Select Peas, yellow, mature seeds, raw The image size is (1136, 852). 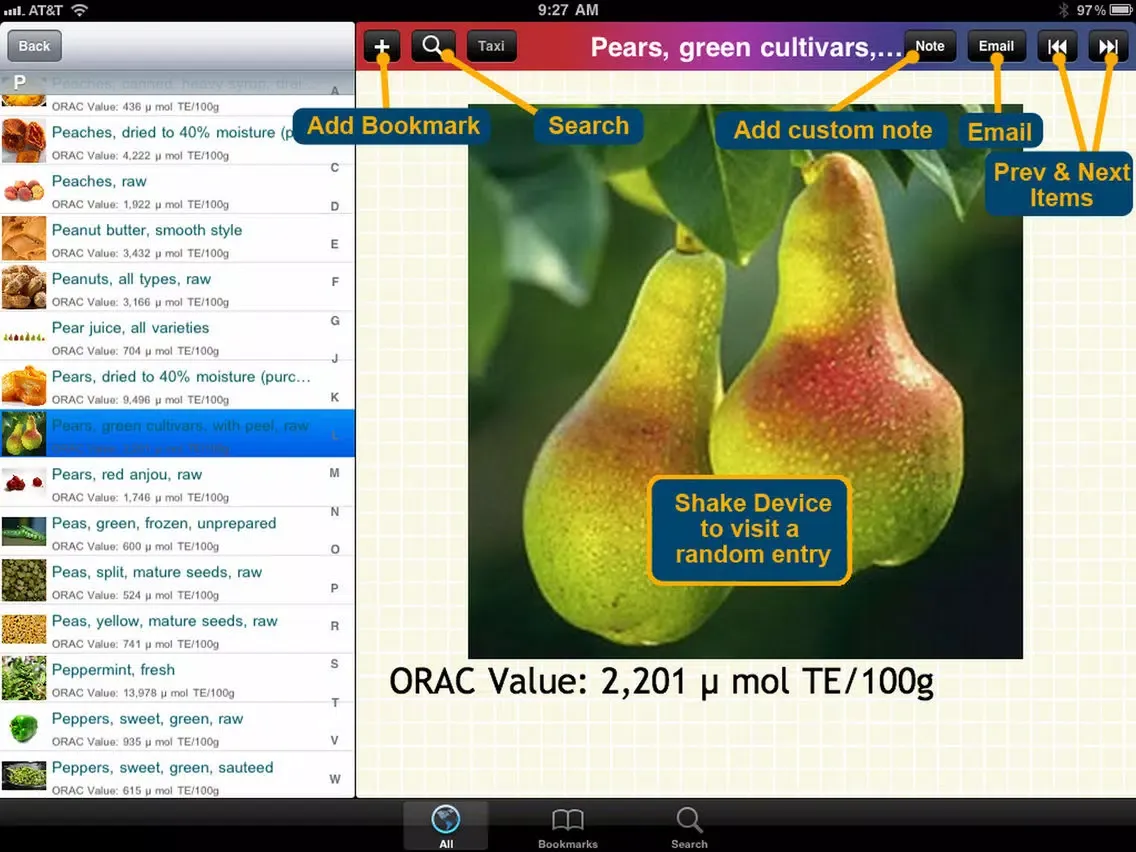point(178,630)
